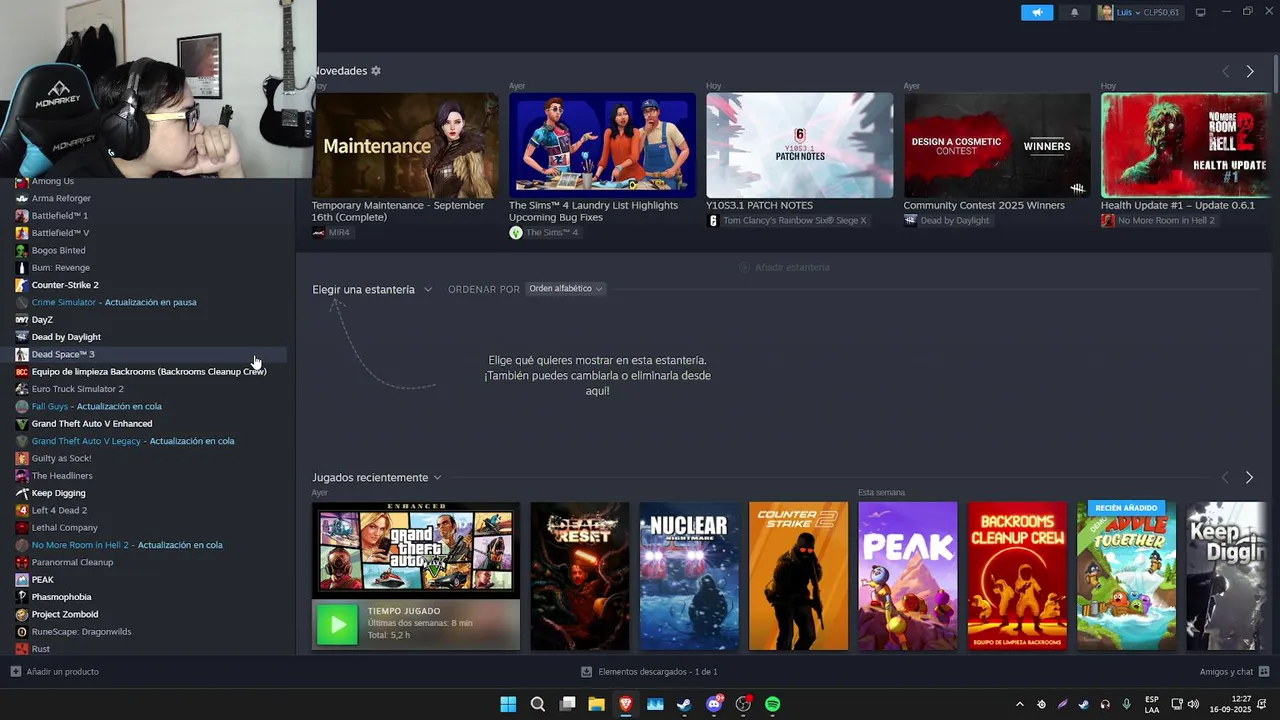Open Counter-Strike 2 game cover

coord(798,576)
